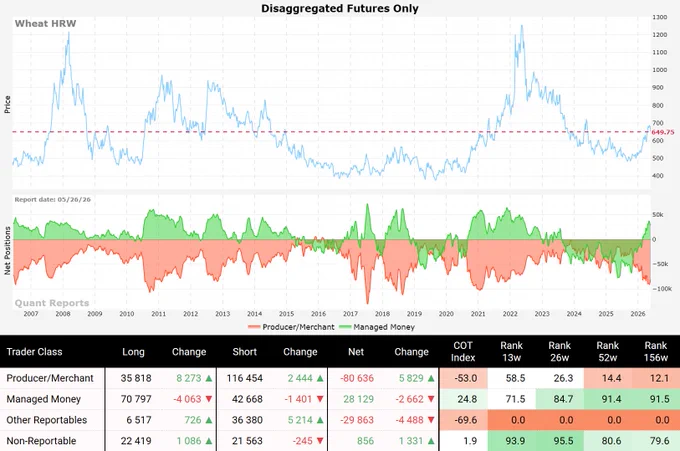680x451 pixels.
Task: Click Rank 13w cell 93.9
Action: click(512, 441)
